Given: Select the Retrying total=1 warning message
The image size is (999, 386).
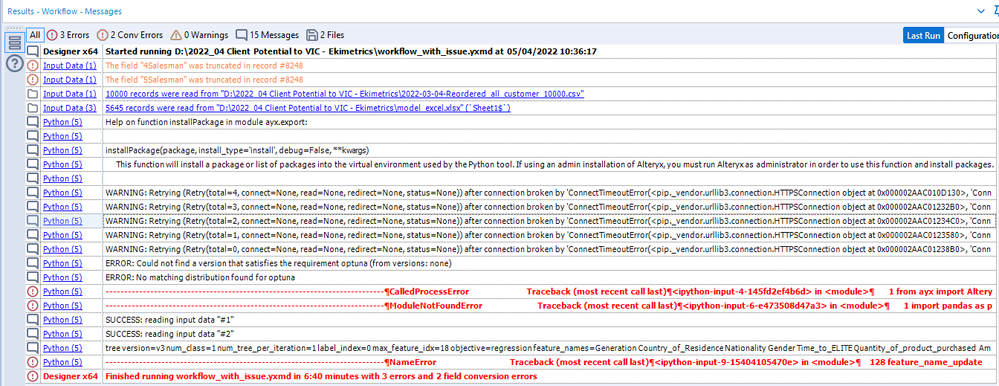Looking at the screenshot, I should pos(549,235).
